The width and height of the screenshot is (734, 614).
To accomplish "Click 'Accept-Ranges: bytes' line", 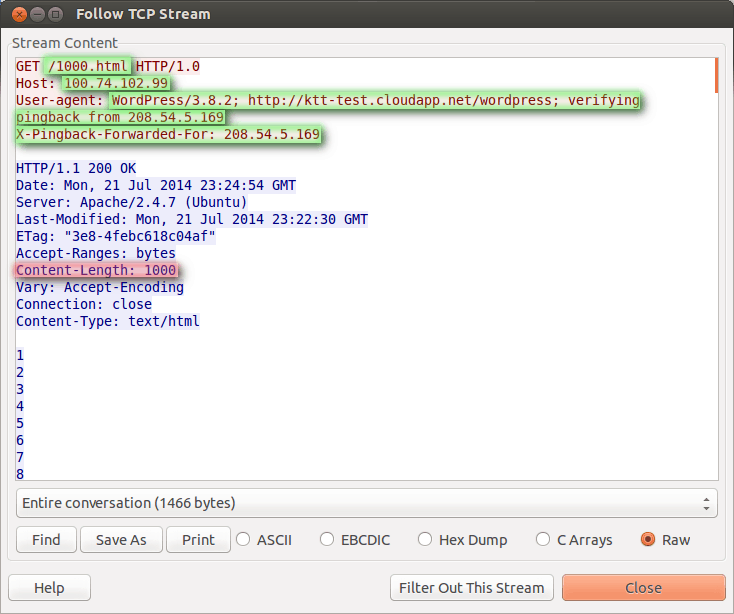I will [x=96, y=253].
